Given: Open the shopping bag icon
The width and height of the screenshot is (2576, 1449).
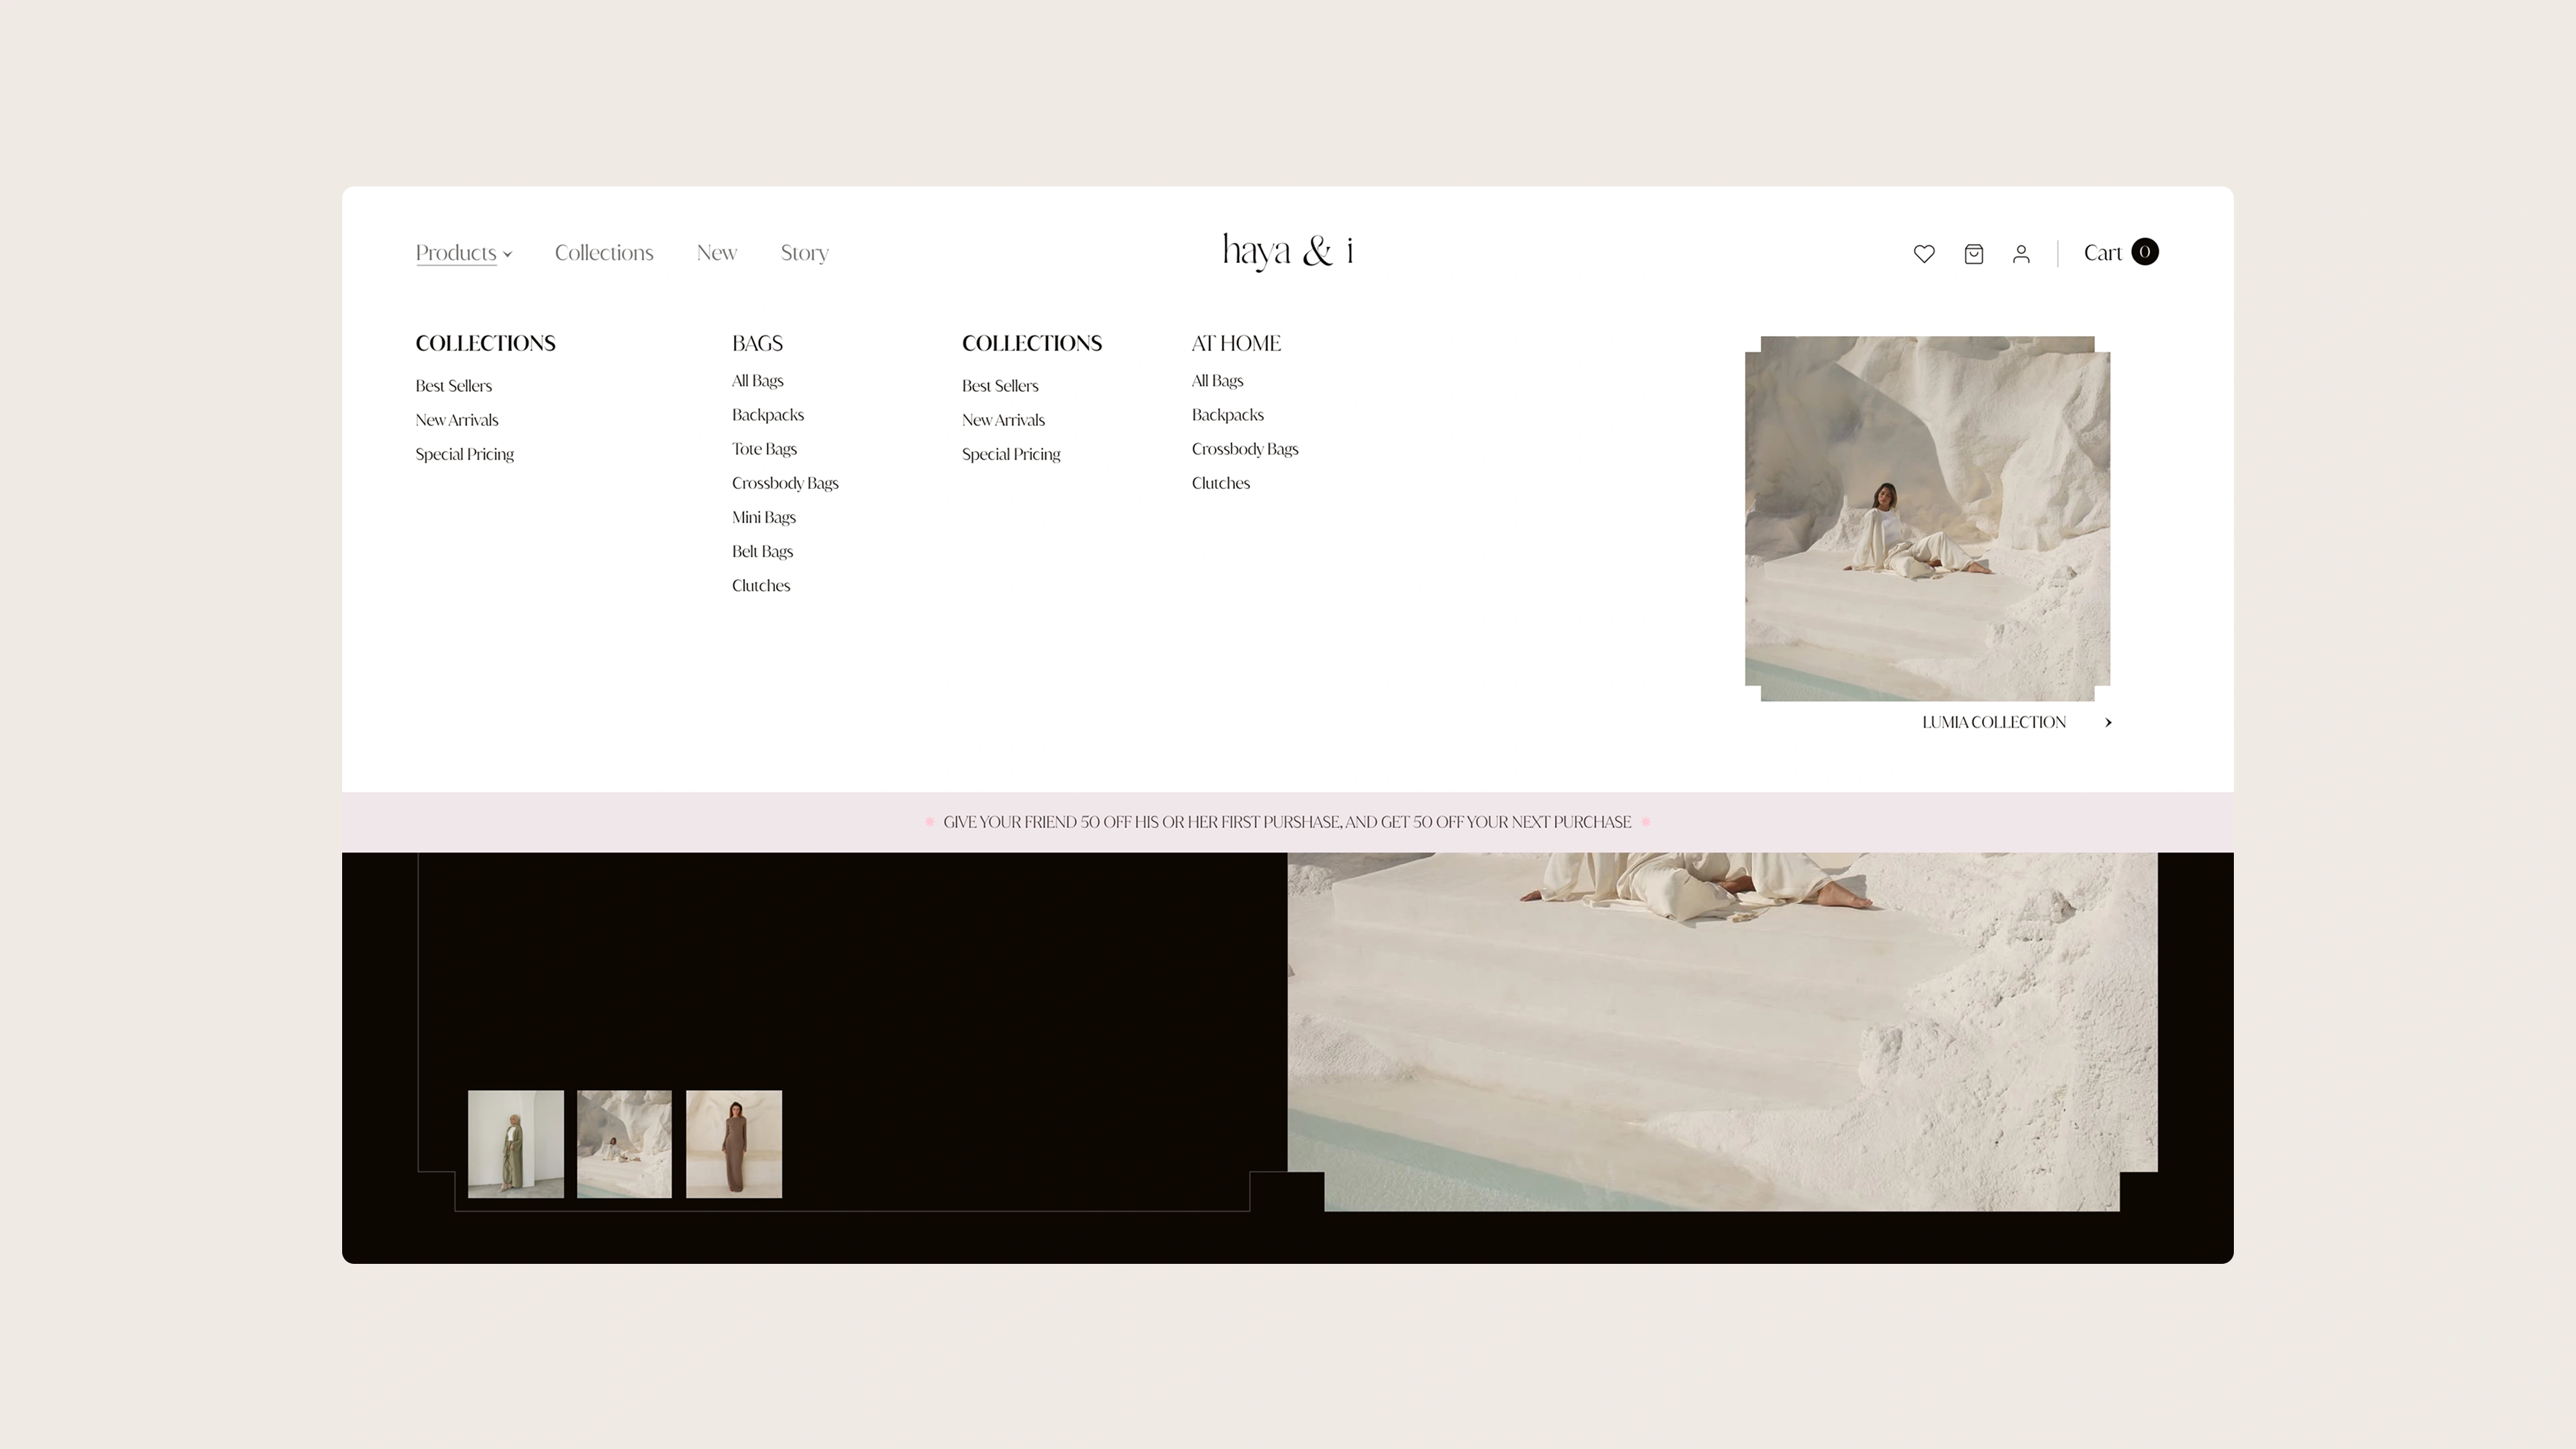Looking at the screenshot, I should (x=1973, y=254).
